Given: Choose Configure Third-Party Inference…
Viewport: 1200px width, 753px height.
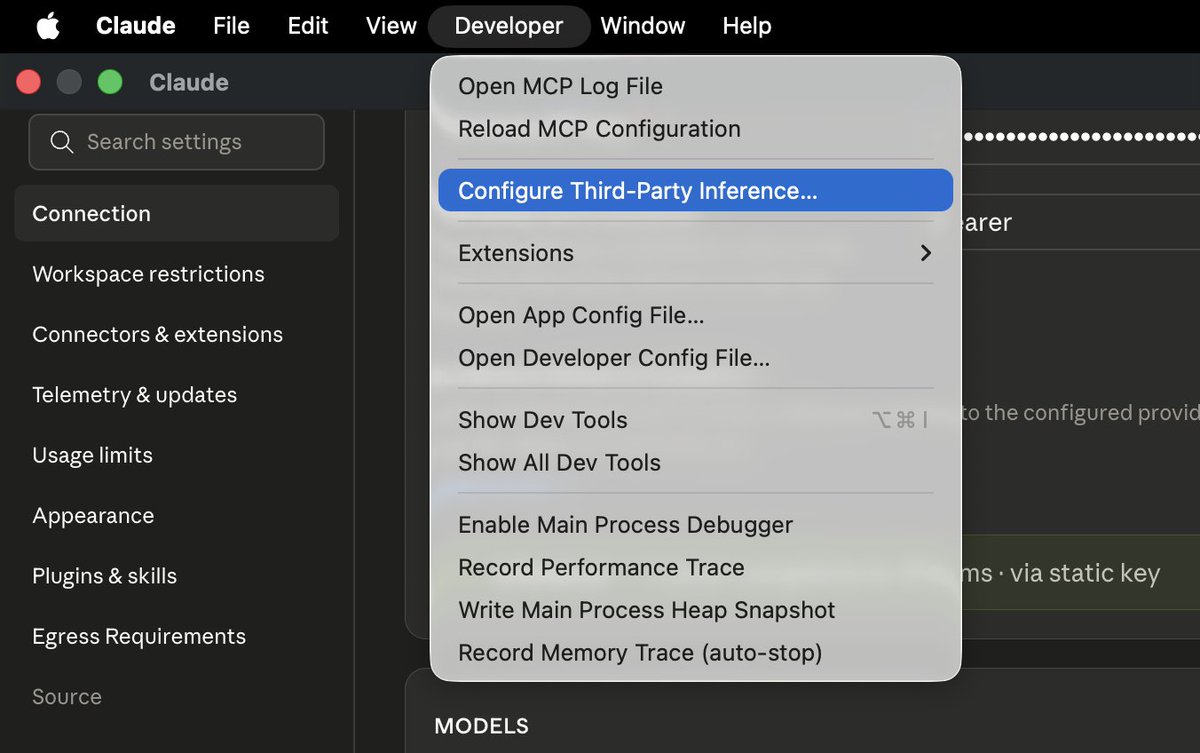Looking at the screenshot, I should click(x=695, y=190).
